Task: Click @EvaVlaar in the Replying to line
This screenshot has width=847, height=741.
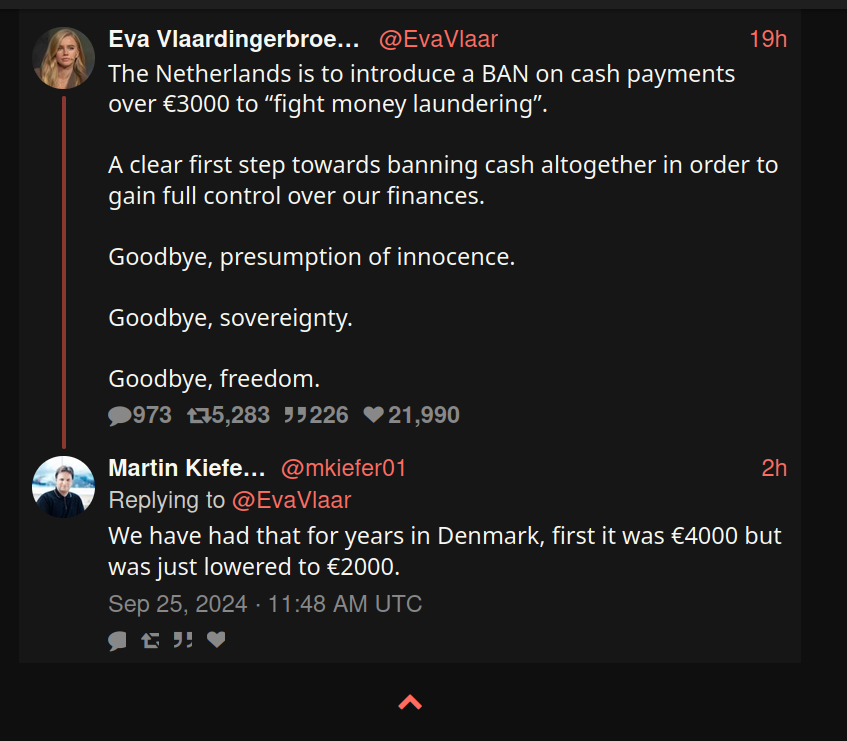Action: coord(291,500)
